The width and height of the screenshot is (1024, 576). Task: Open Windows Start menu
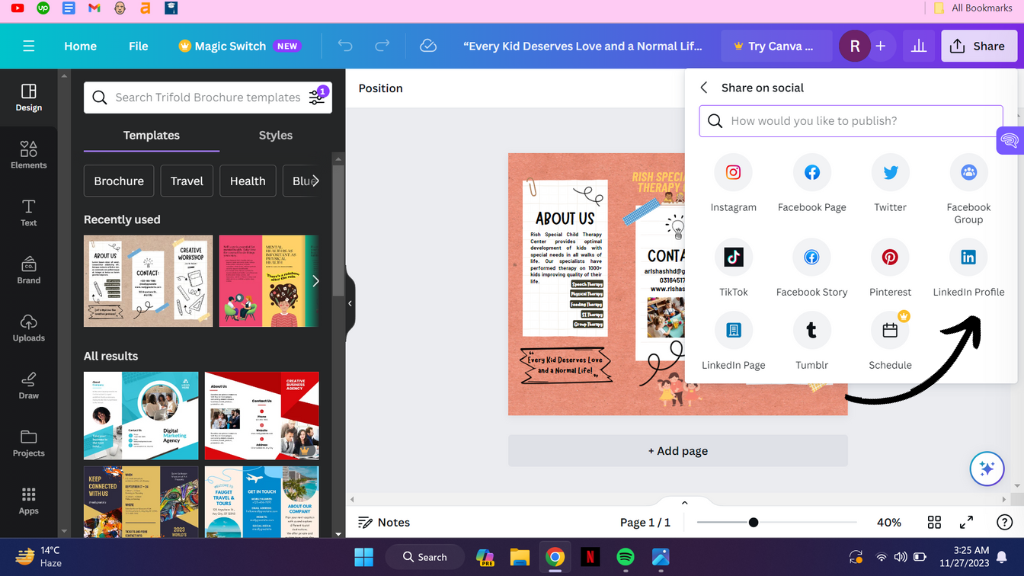[364, 557]
